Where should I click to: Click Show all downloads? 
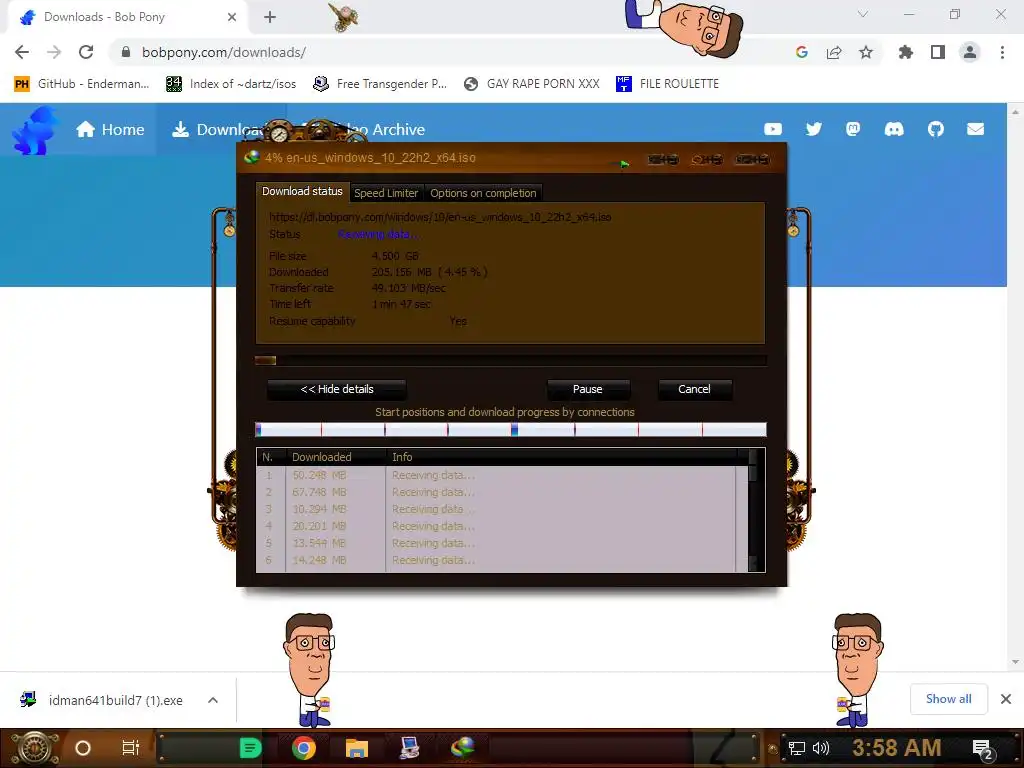pyautogui.click(x=949, y=699)
